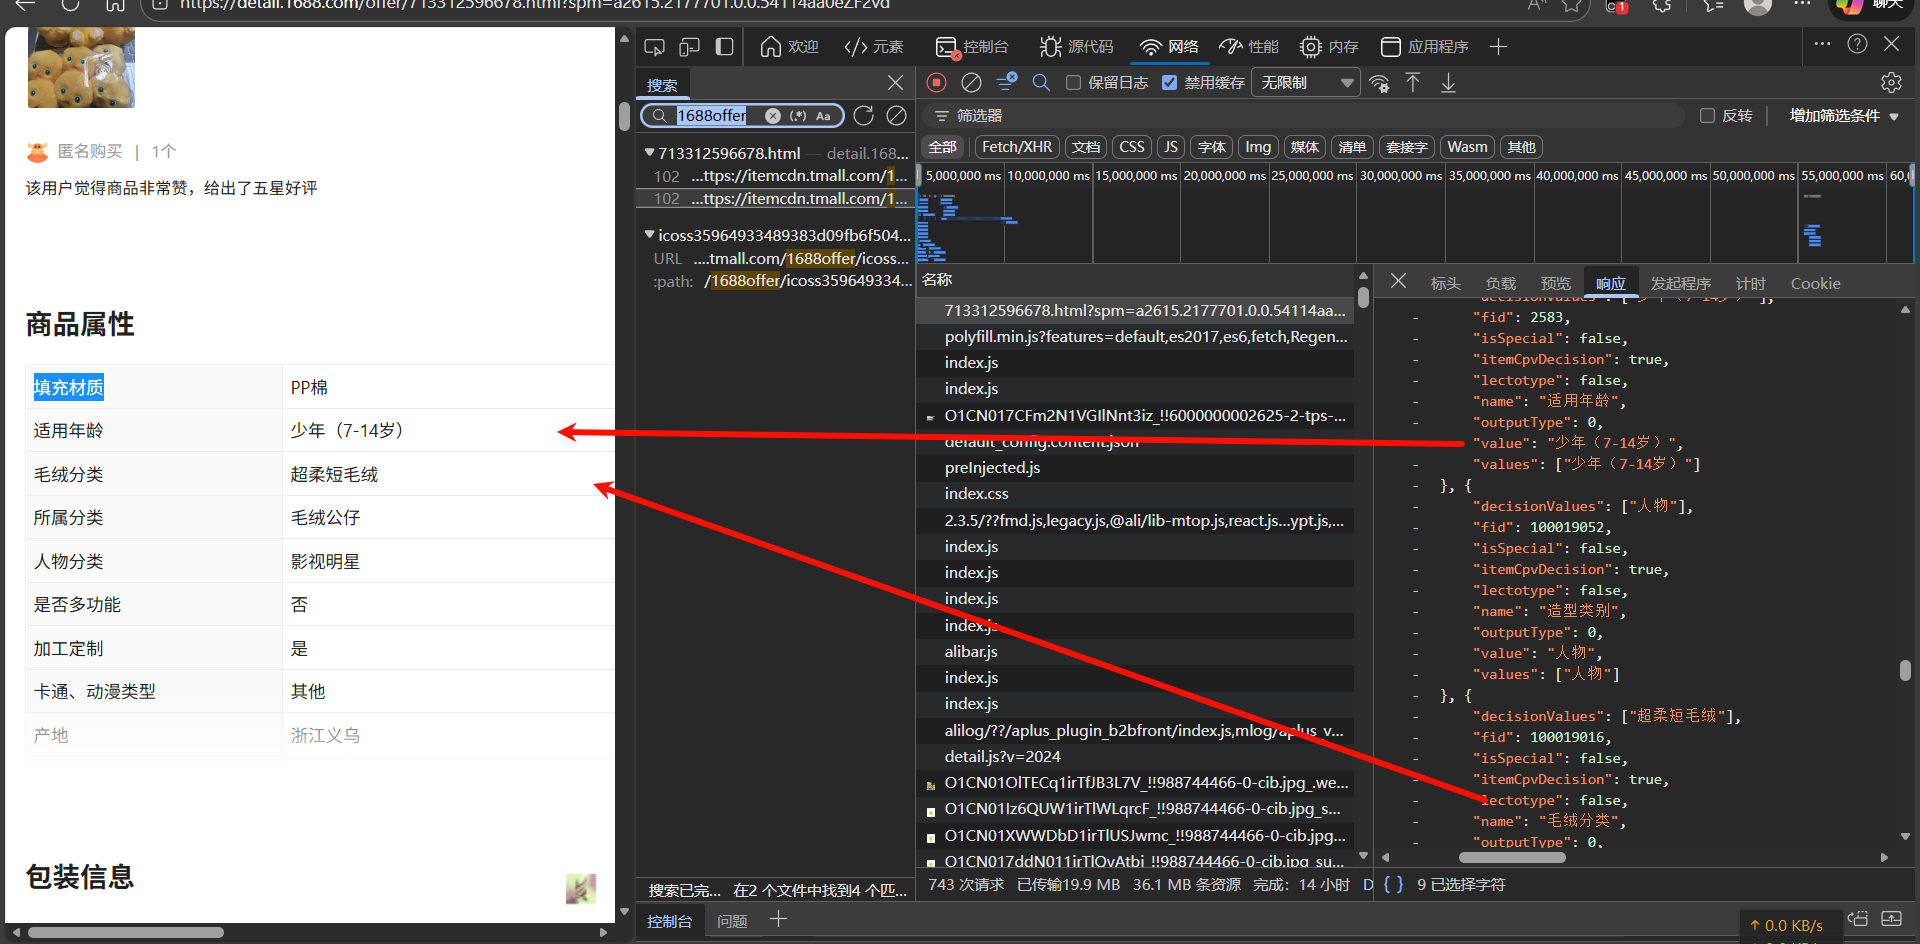The image size is (1920, 944).
Task: Click the export HAR download arrow
Action: [1448, 83]
